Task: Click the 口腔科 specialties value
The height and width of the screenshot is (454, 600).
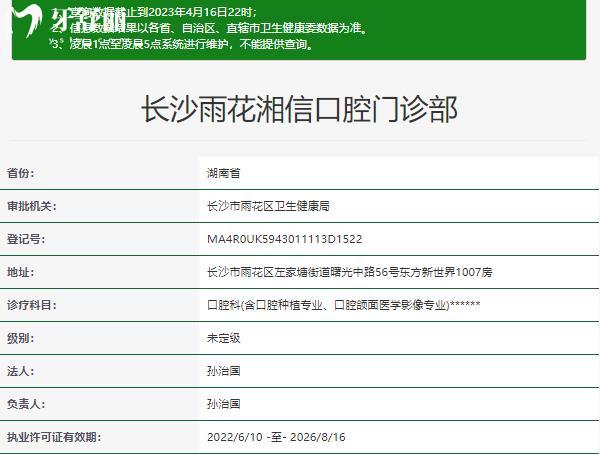Action: click(x=343, y=305)
